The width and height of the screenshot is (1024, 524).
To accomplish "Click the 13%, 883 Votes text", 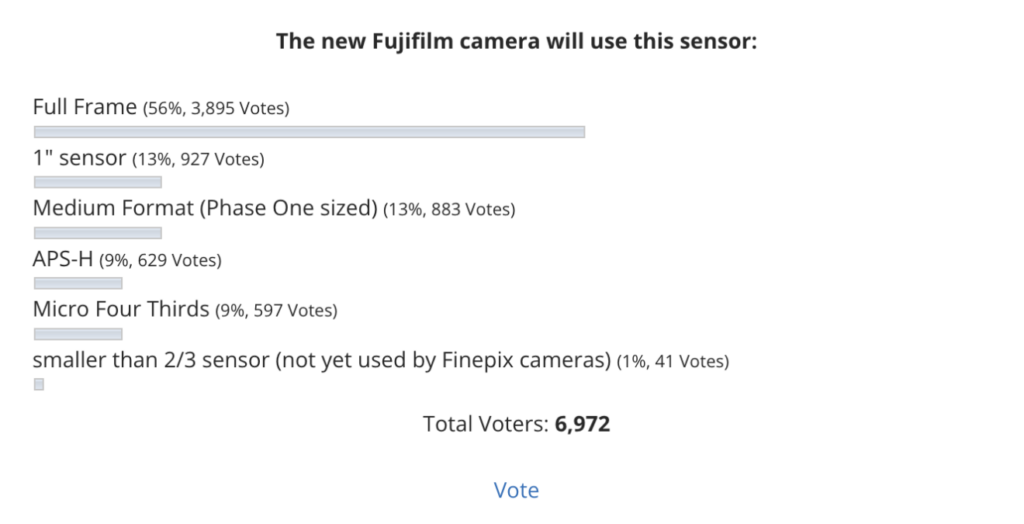I will point(449,209).
